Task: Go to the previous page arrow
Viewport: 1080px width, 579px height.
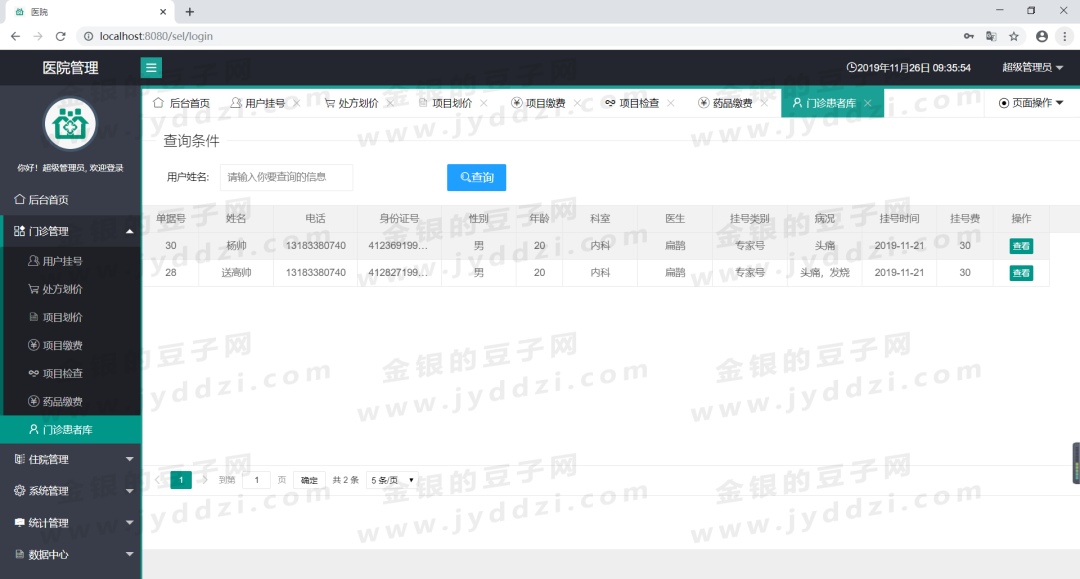Action: click(x=158, y=480)
